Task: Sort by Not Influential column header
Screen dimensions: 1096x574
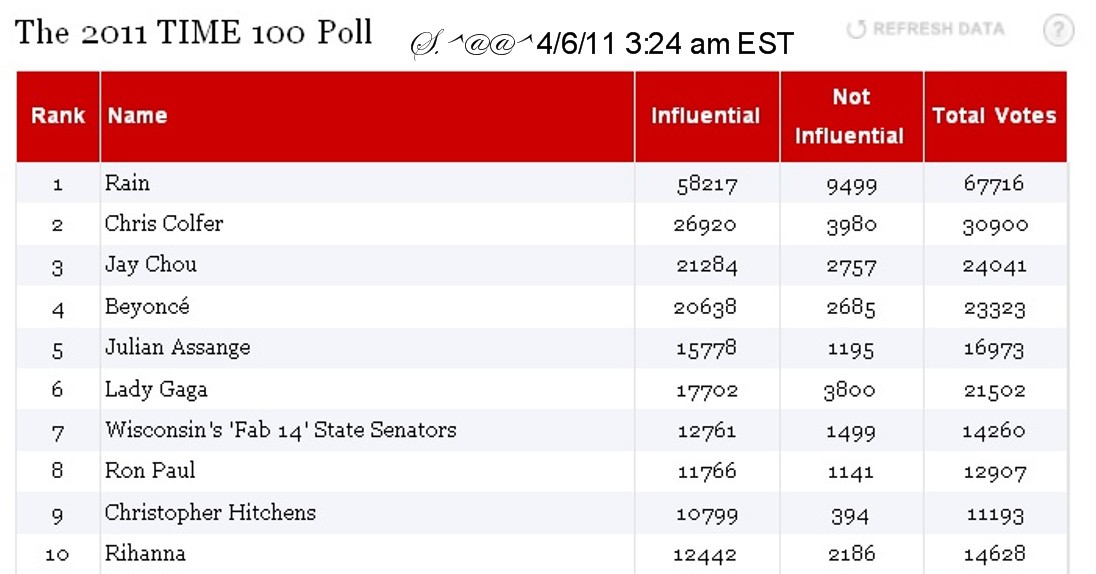Action: coord(851,116)
